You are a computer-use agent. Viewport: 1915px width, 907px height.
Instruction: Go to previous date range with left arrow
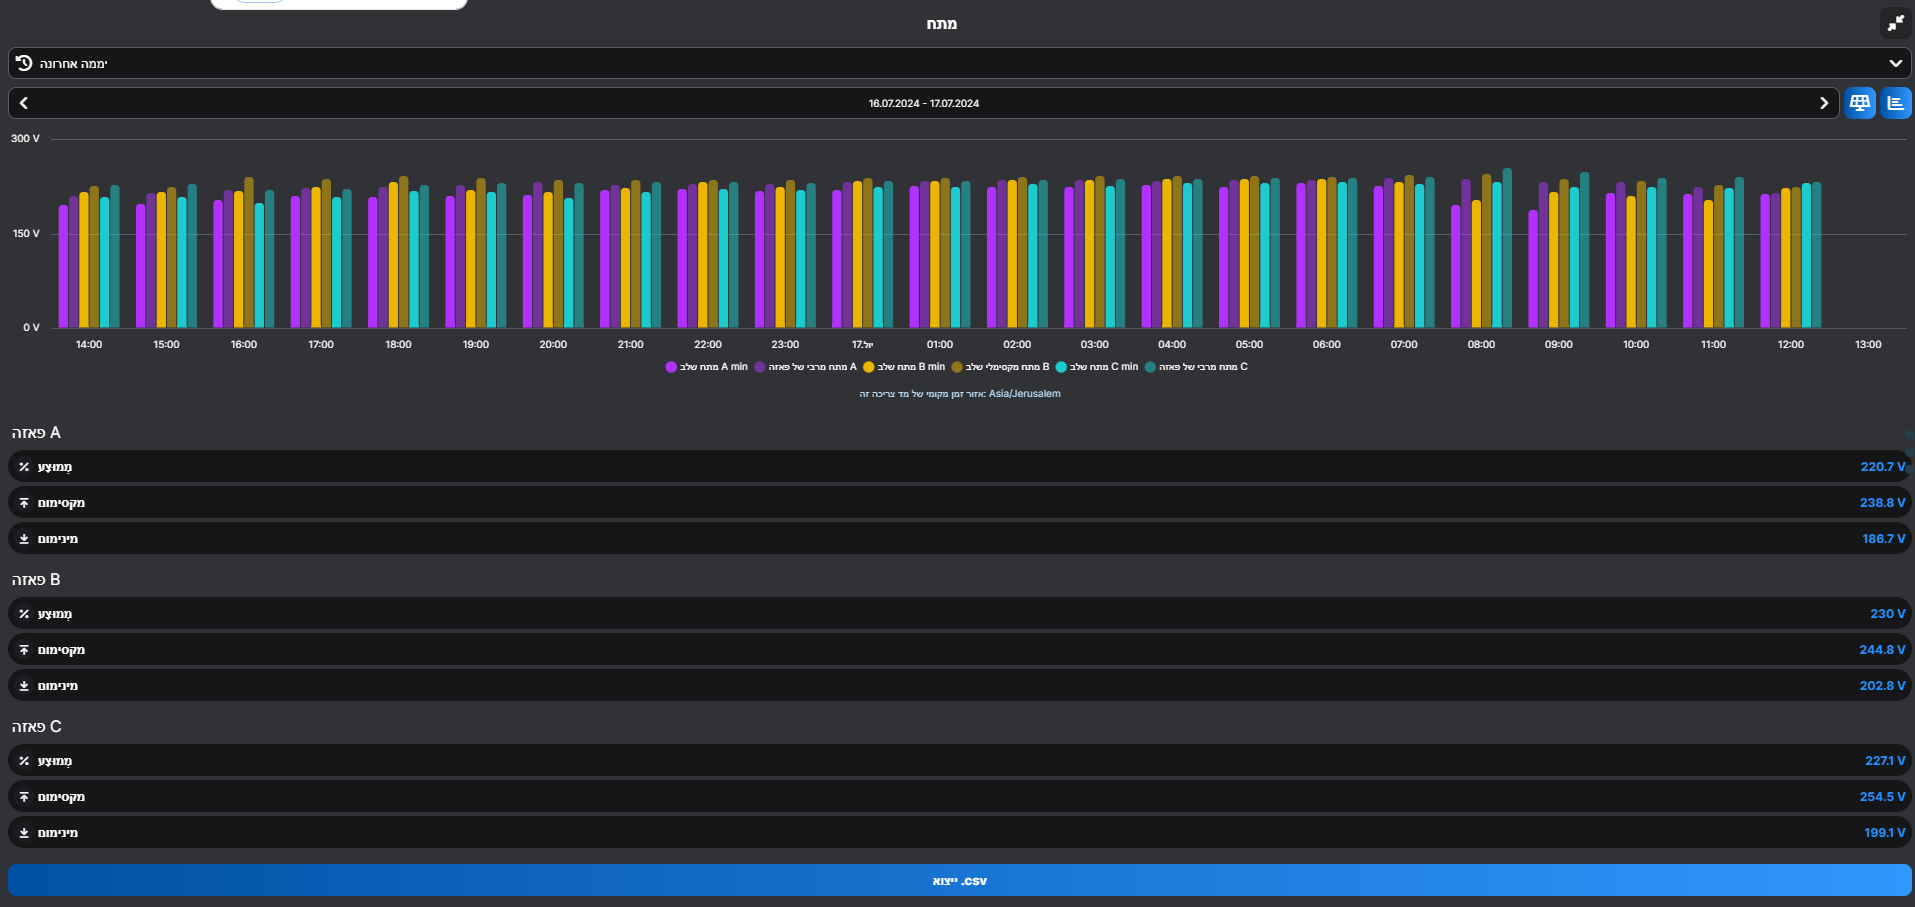tap(24, 103)
